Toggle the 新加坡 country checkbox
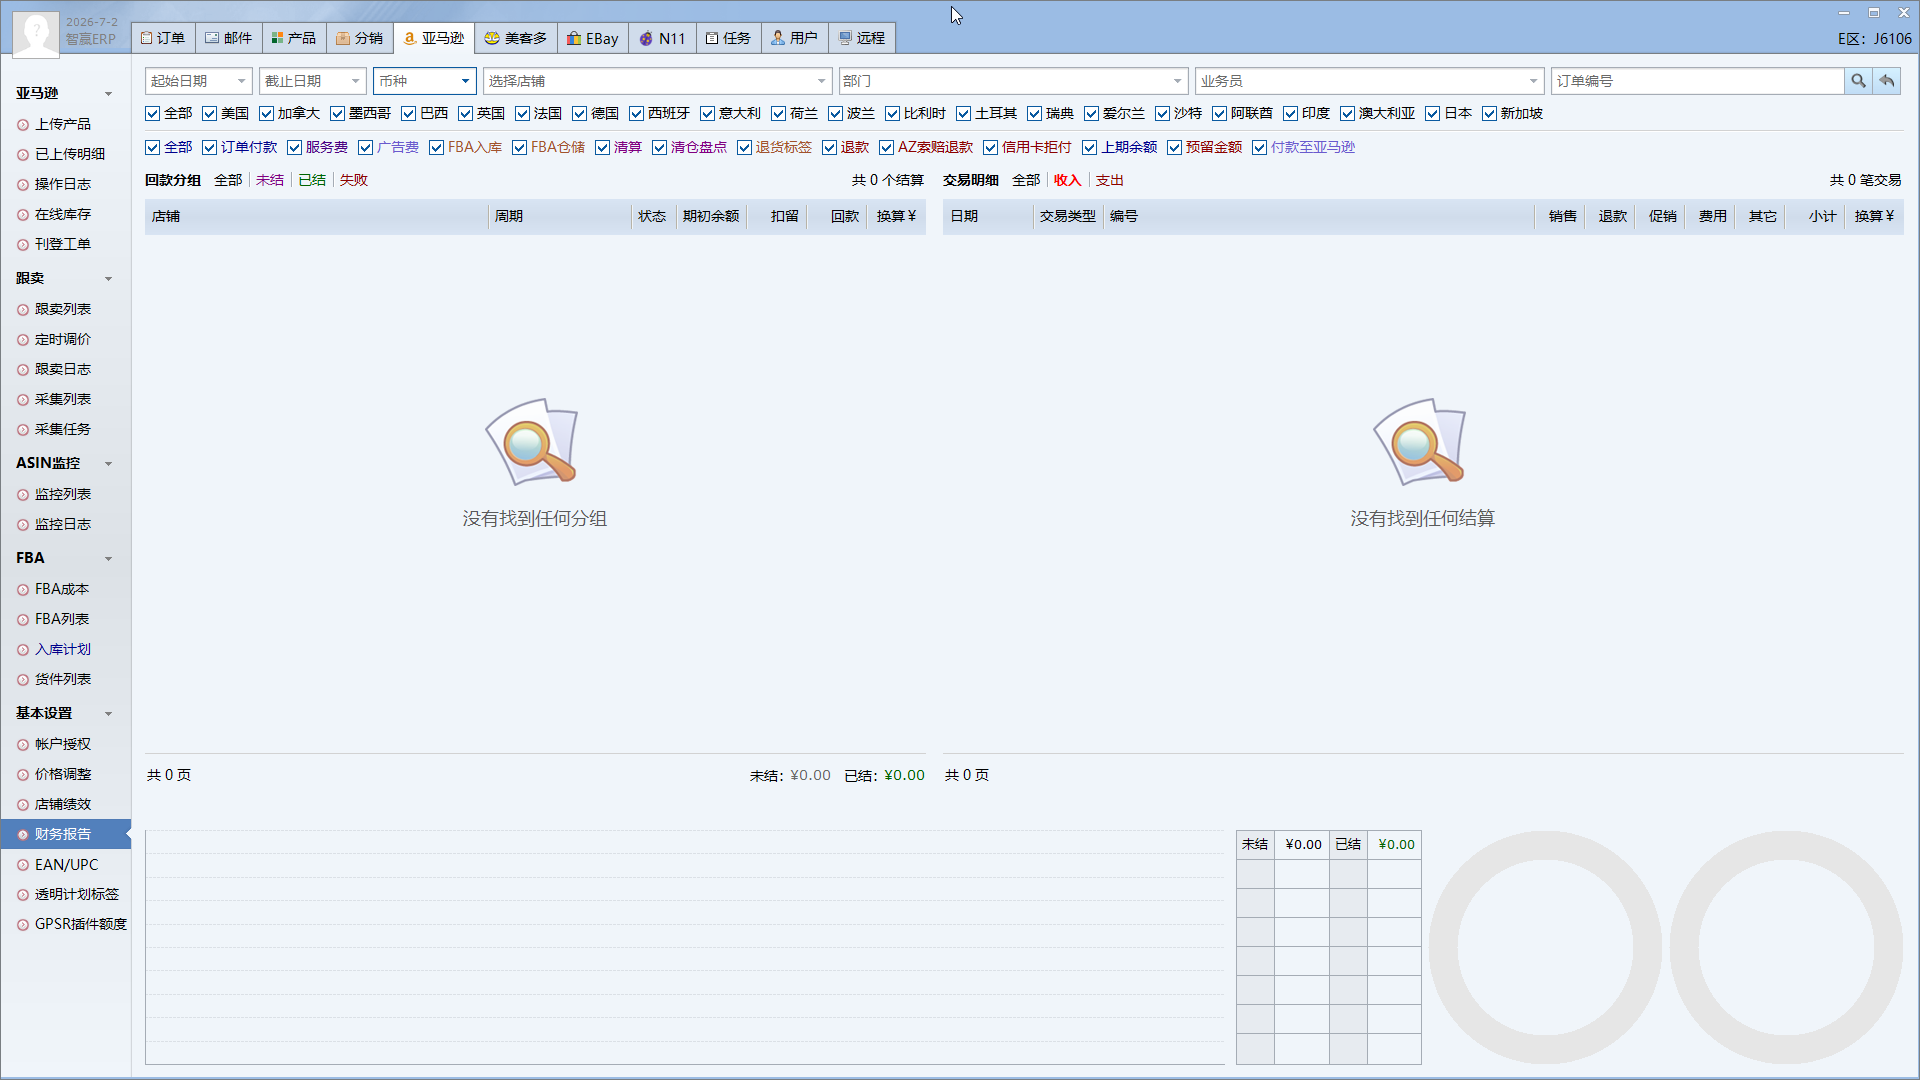This screenshot has width=1920, height=1080. [x=1490, y=114]
